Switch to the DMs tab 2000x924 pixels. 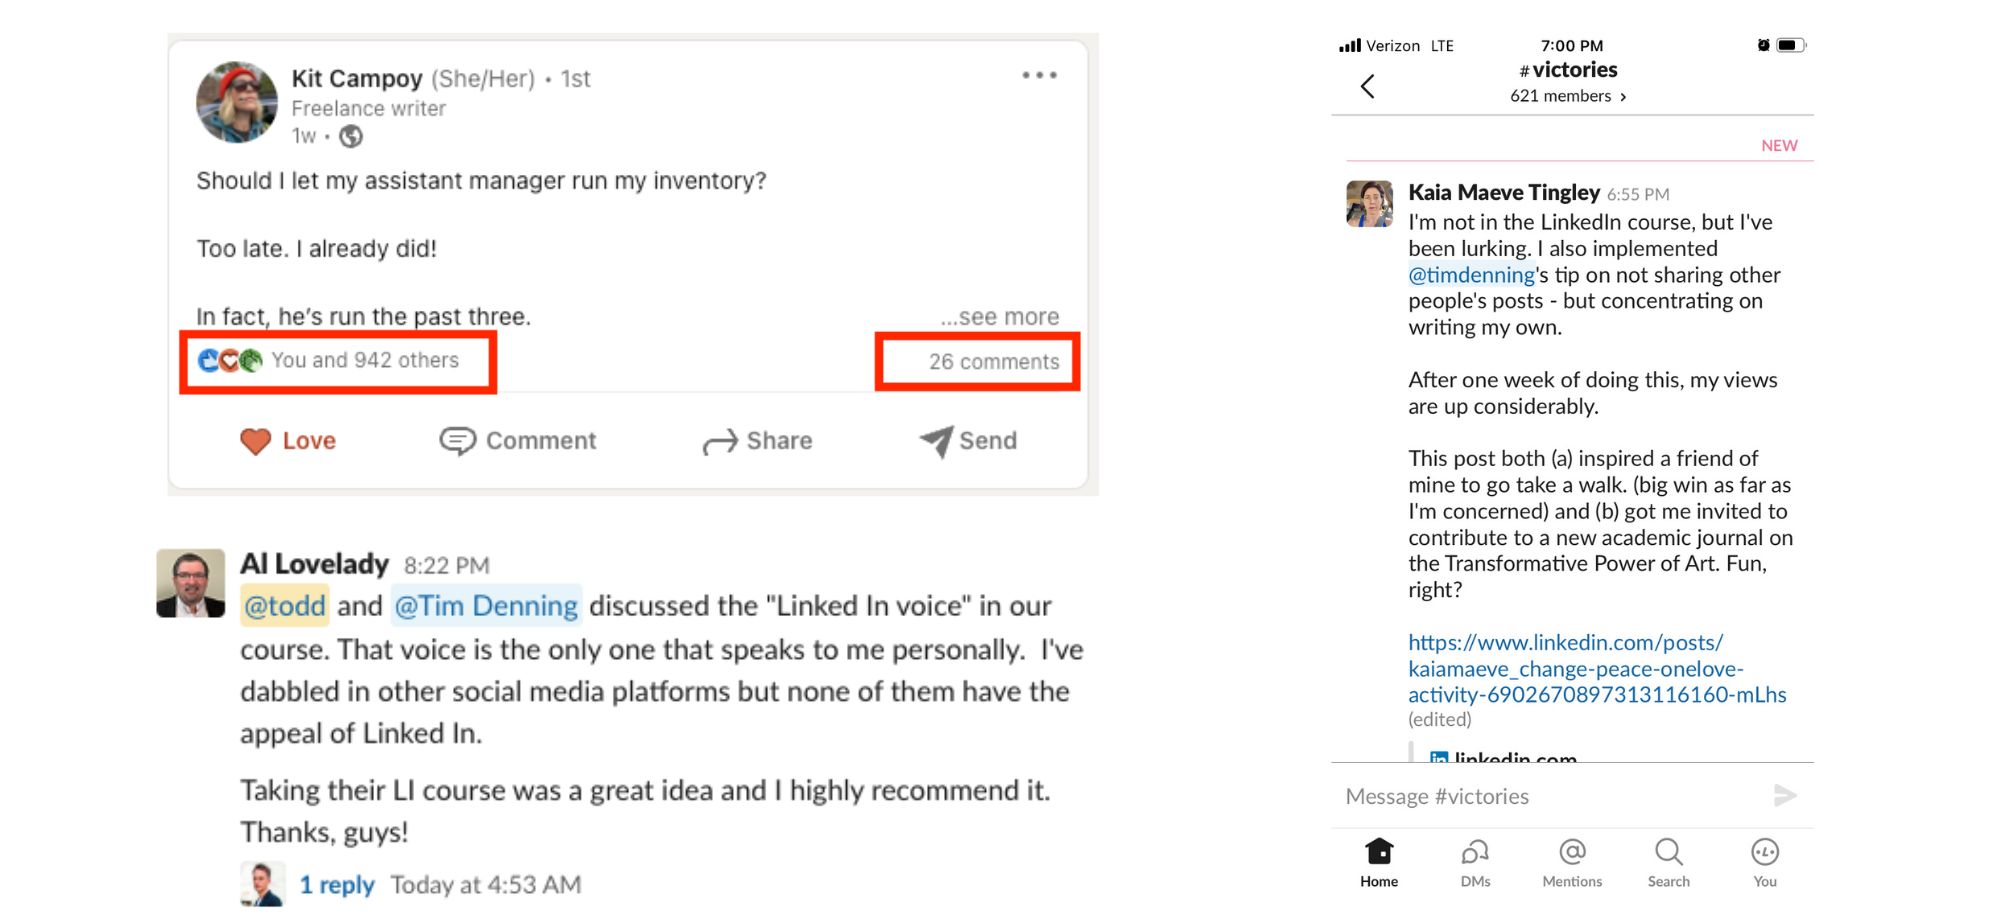pyautogui.click(x=1475, y=863)
